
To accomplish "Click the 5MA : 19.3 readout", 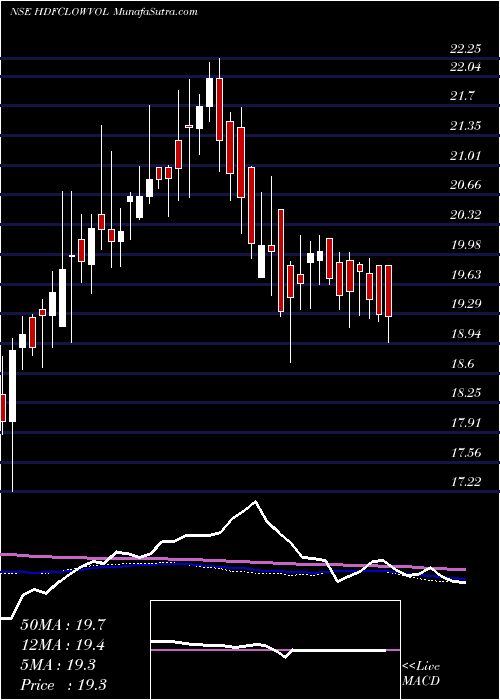I will pyautogui.click(x=58, y=665).
